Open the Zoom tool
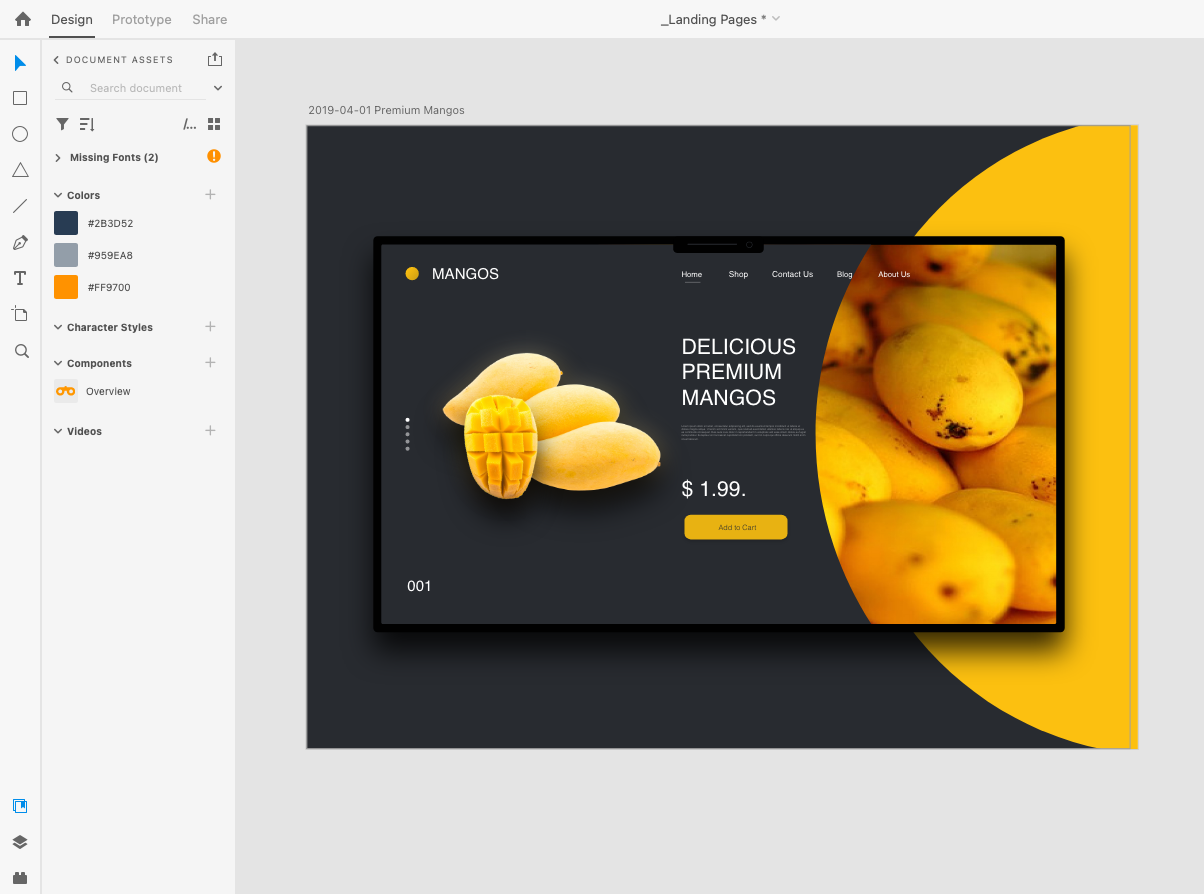Viewport: 1204px width, 894px height. pyautogui.click(x=19, y=350)
